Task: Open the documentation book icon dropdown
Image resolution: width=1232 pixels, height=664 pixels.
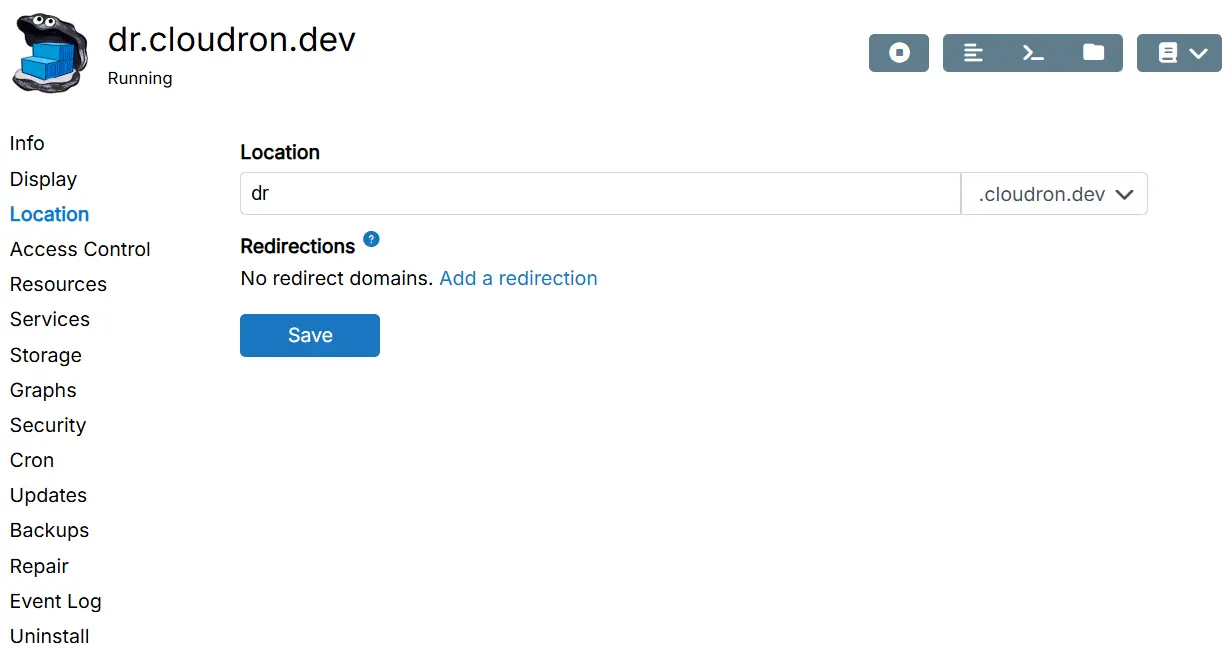Action: pyautogui.click(x=1180, y=53)
